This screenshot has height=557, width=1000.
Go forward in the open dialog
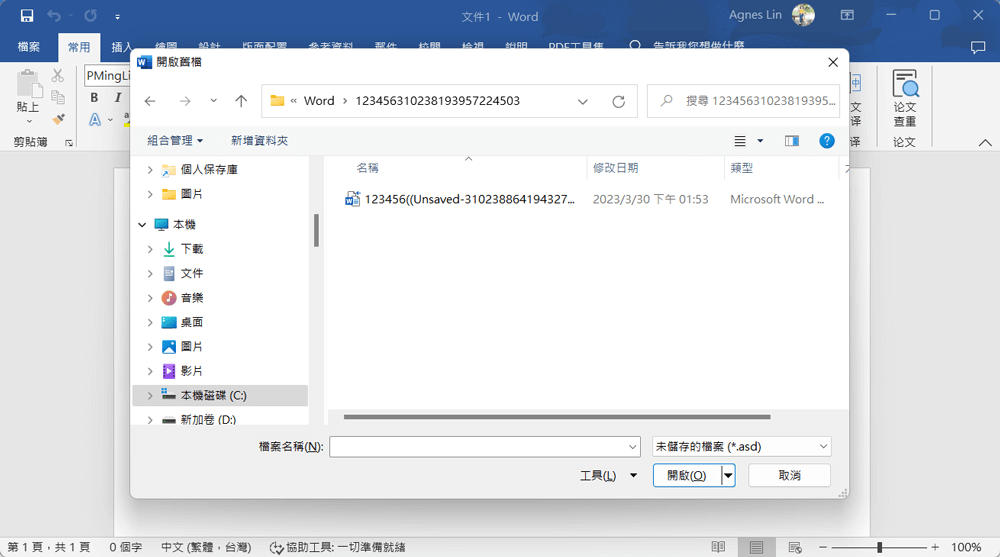tap(185, 101)
